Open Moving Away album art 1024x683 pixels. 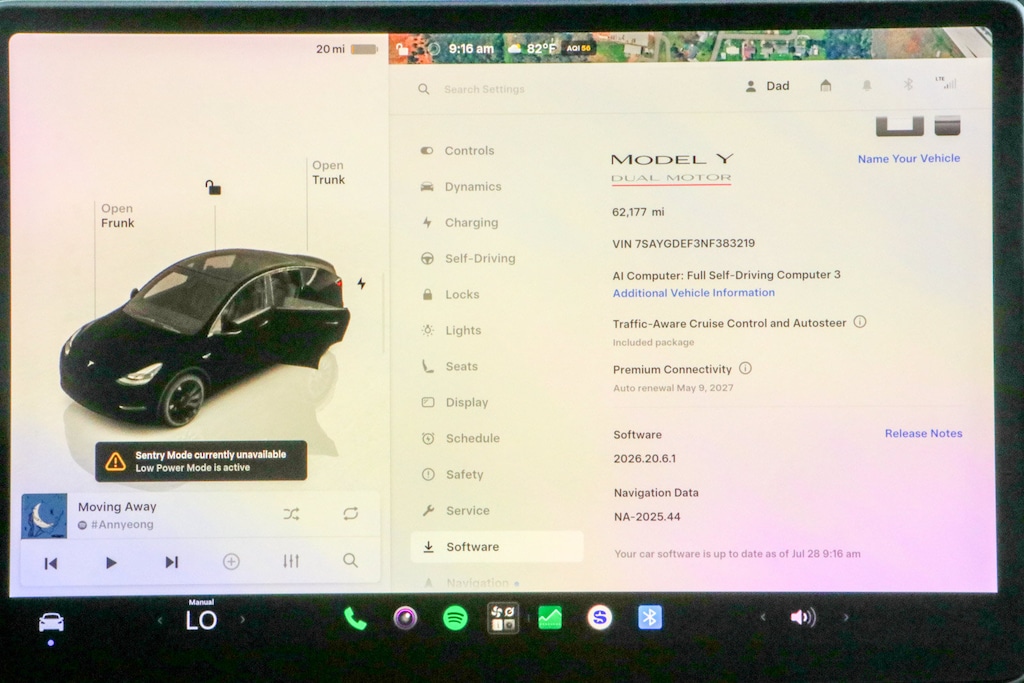click(44, 516)
